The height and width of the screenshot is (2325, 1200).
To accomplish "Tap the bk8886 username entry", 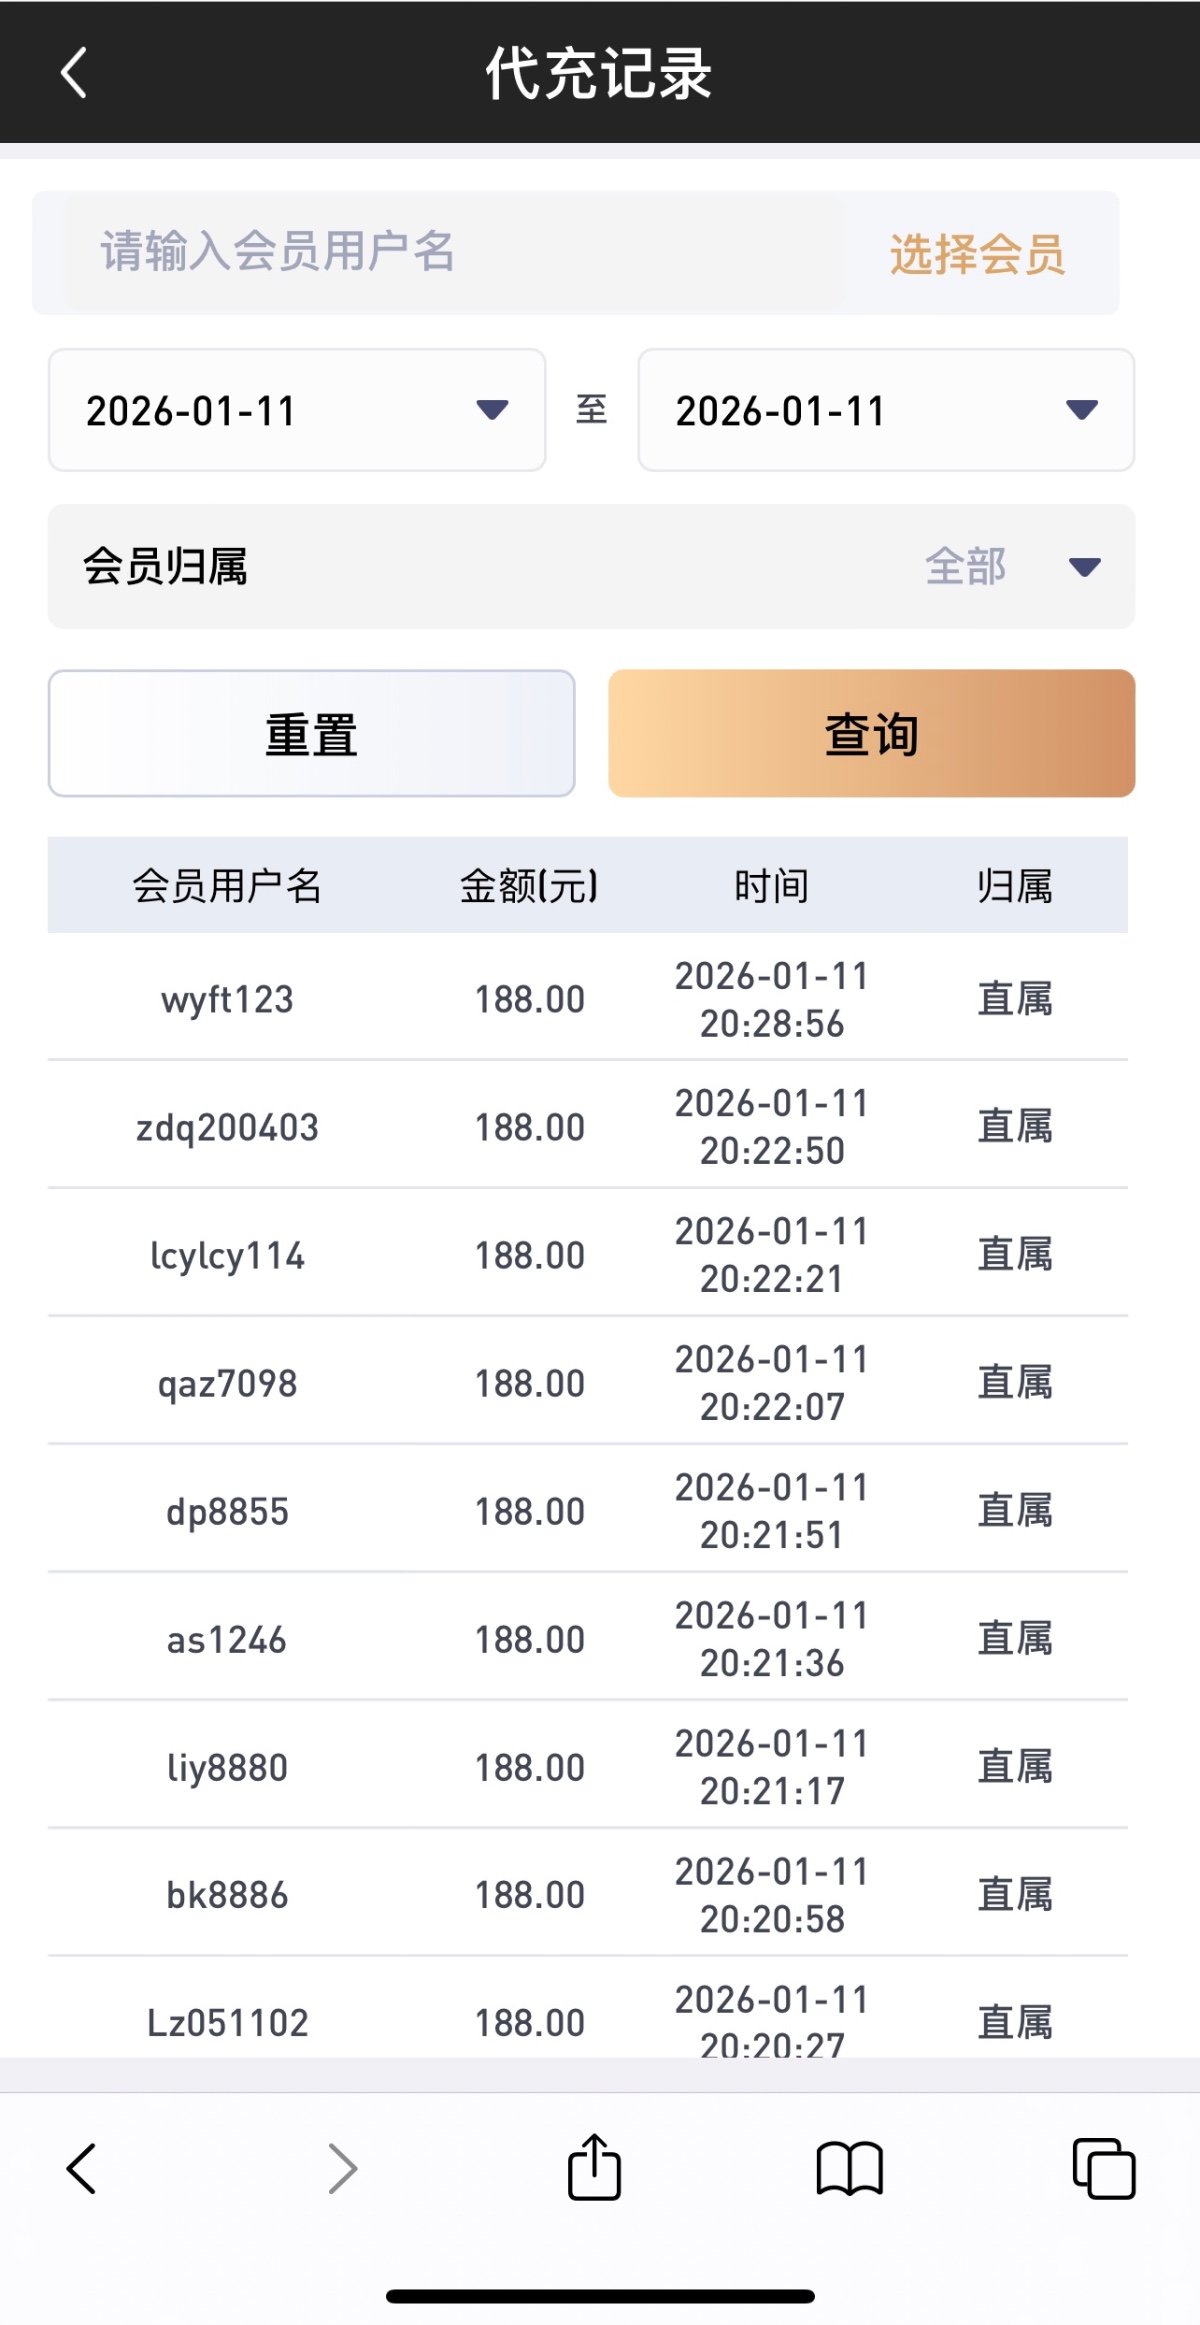I will coord(227,1895).
